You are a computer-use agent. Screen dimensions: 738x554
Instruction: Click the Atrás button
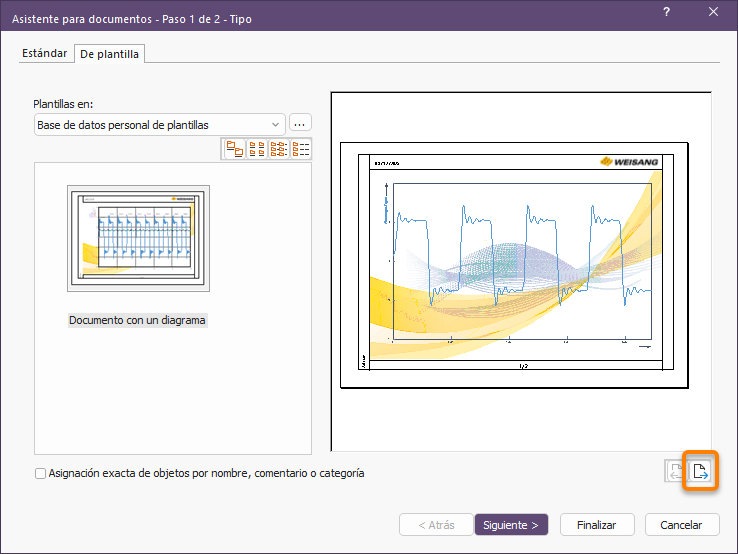(x=436, y=525)
